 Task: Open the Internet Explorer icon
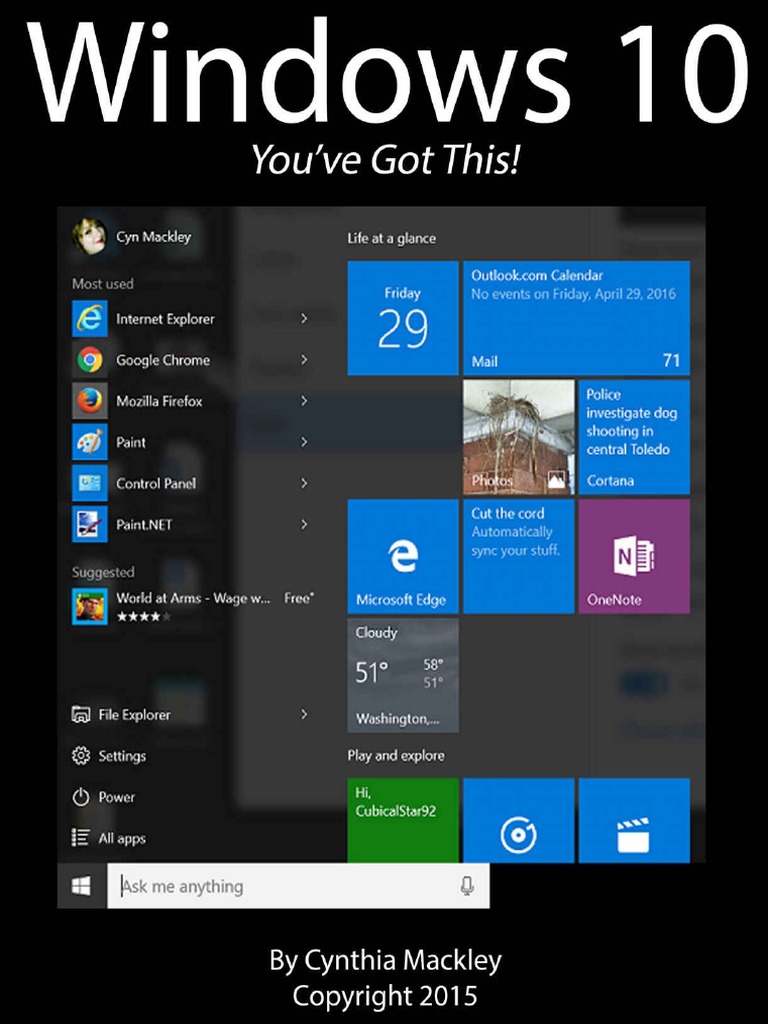click(x=89, y=319)
